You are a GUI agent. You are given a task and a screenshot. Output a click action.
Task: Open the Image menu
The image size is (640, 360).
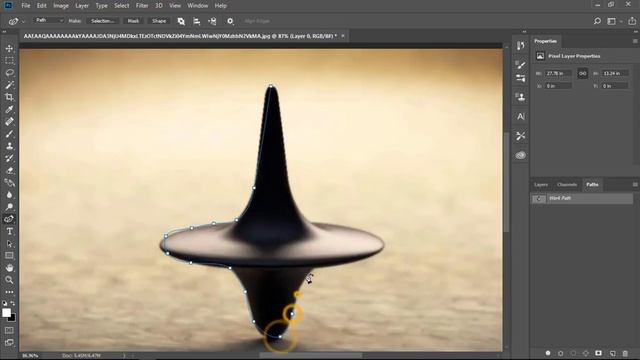click(61, 6)
